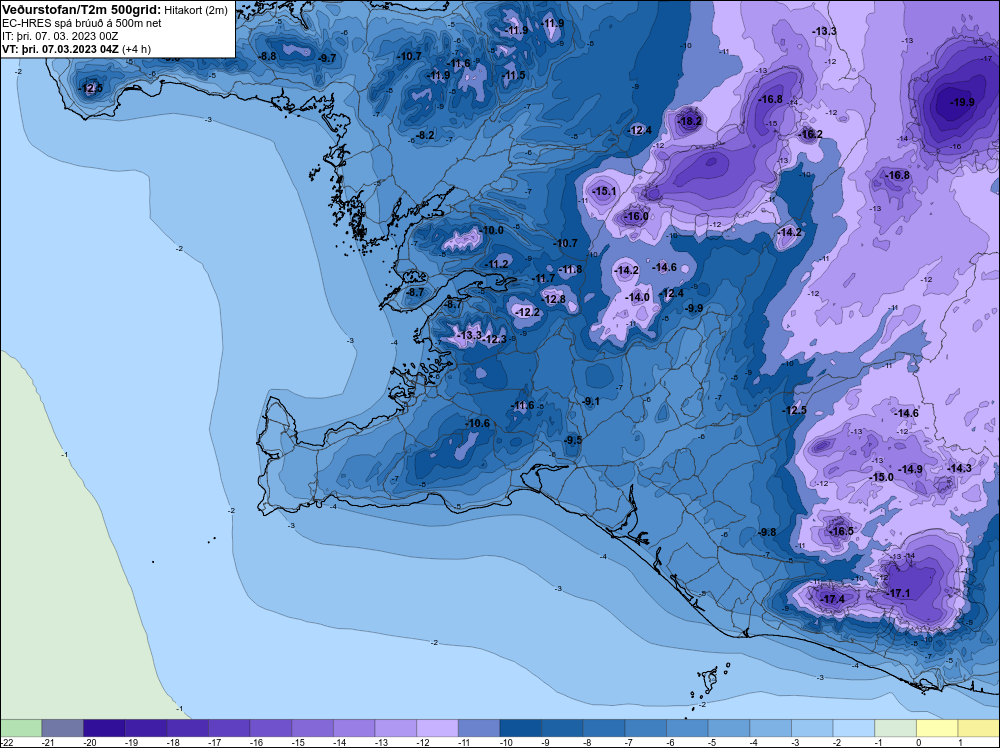
Task: Select the legend swatch starting at -17
Action: pos(229,728)
